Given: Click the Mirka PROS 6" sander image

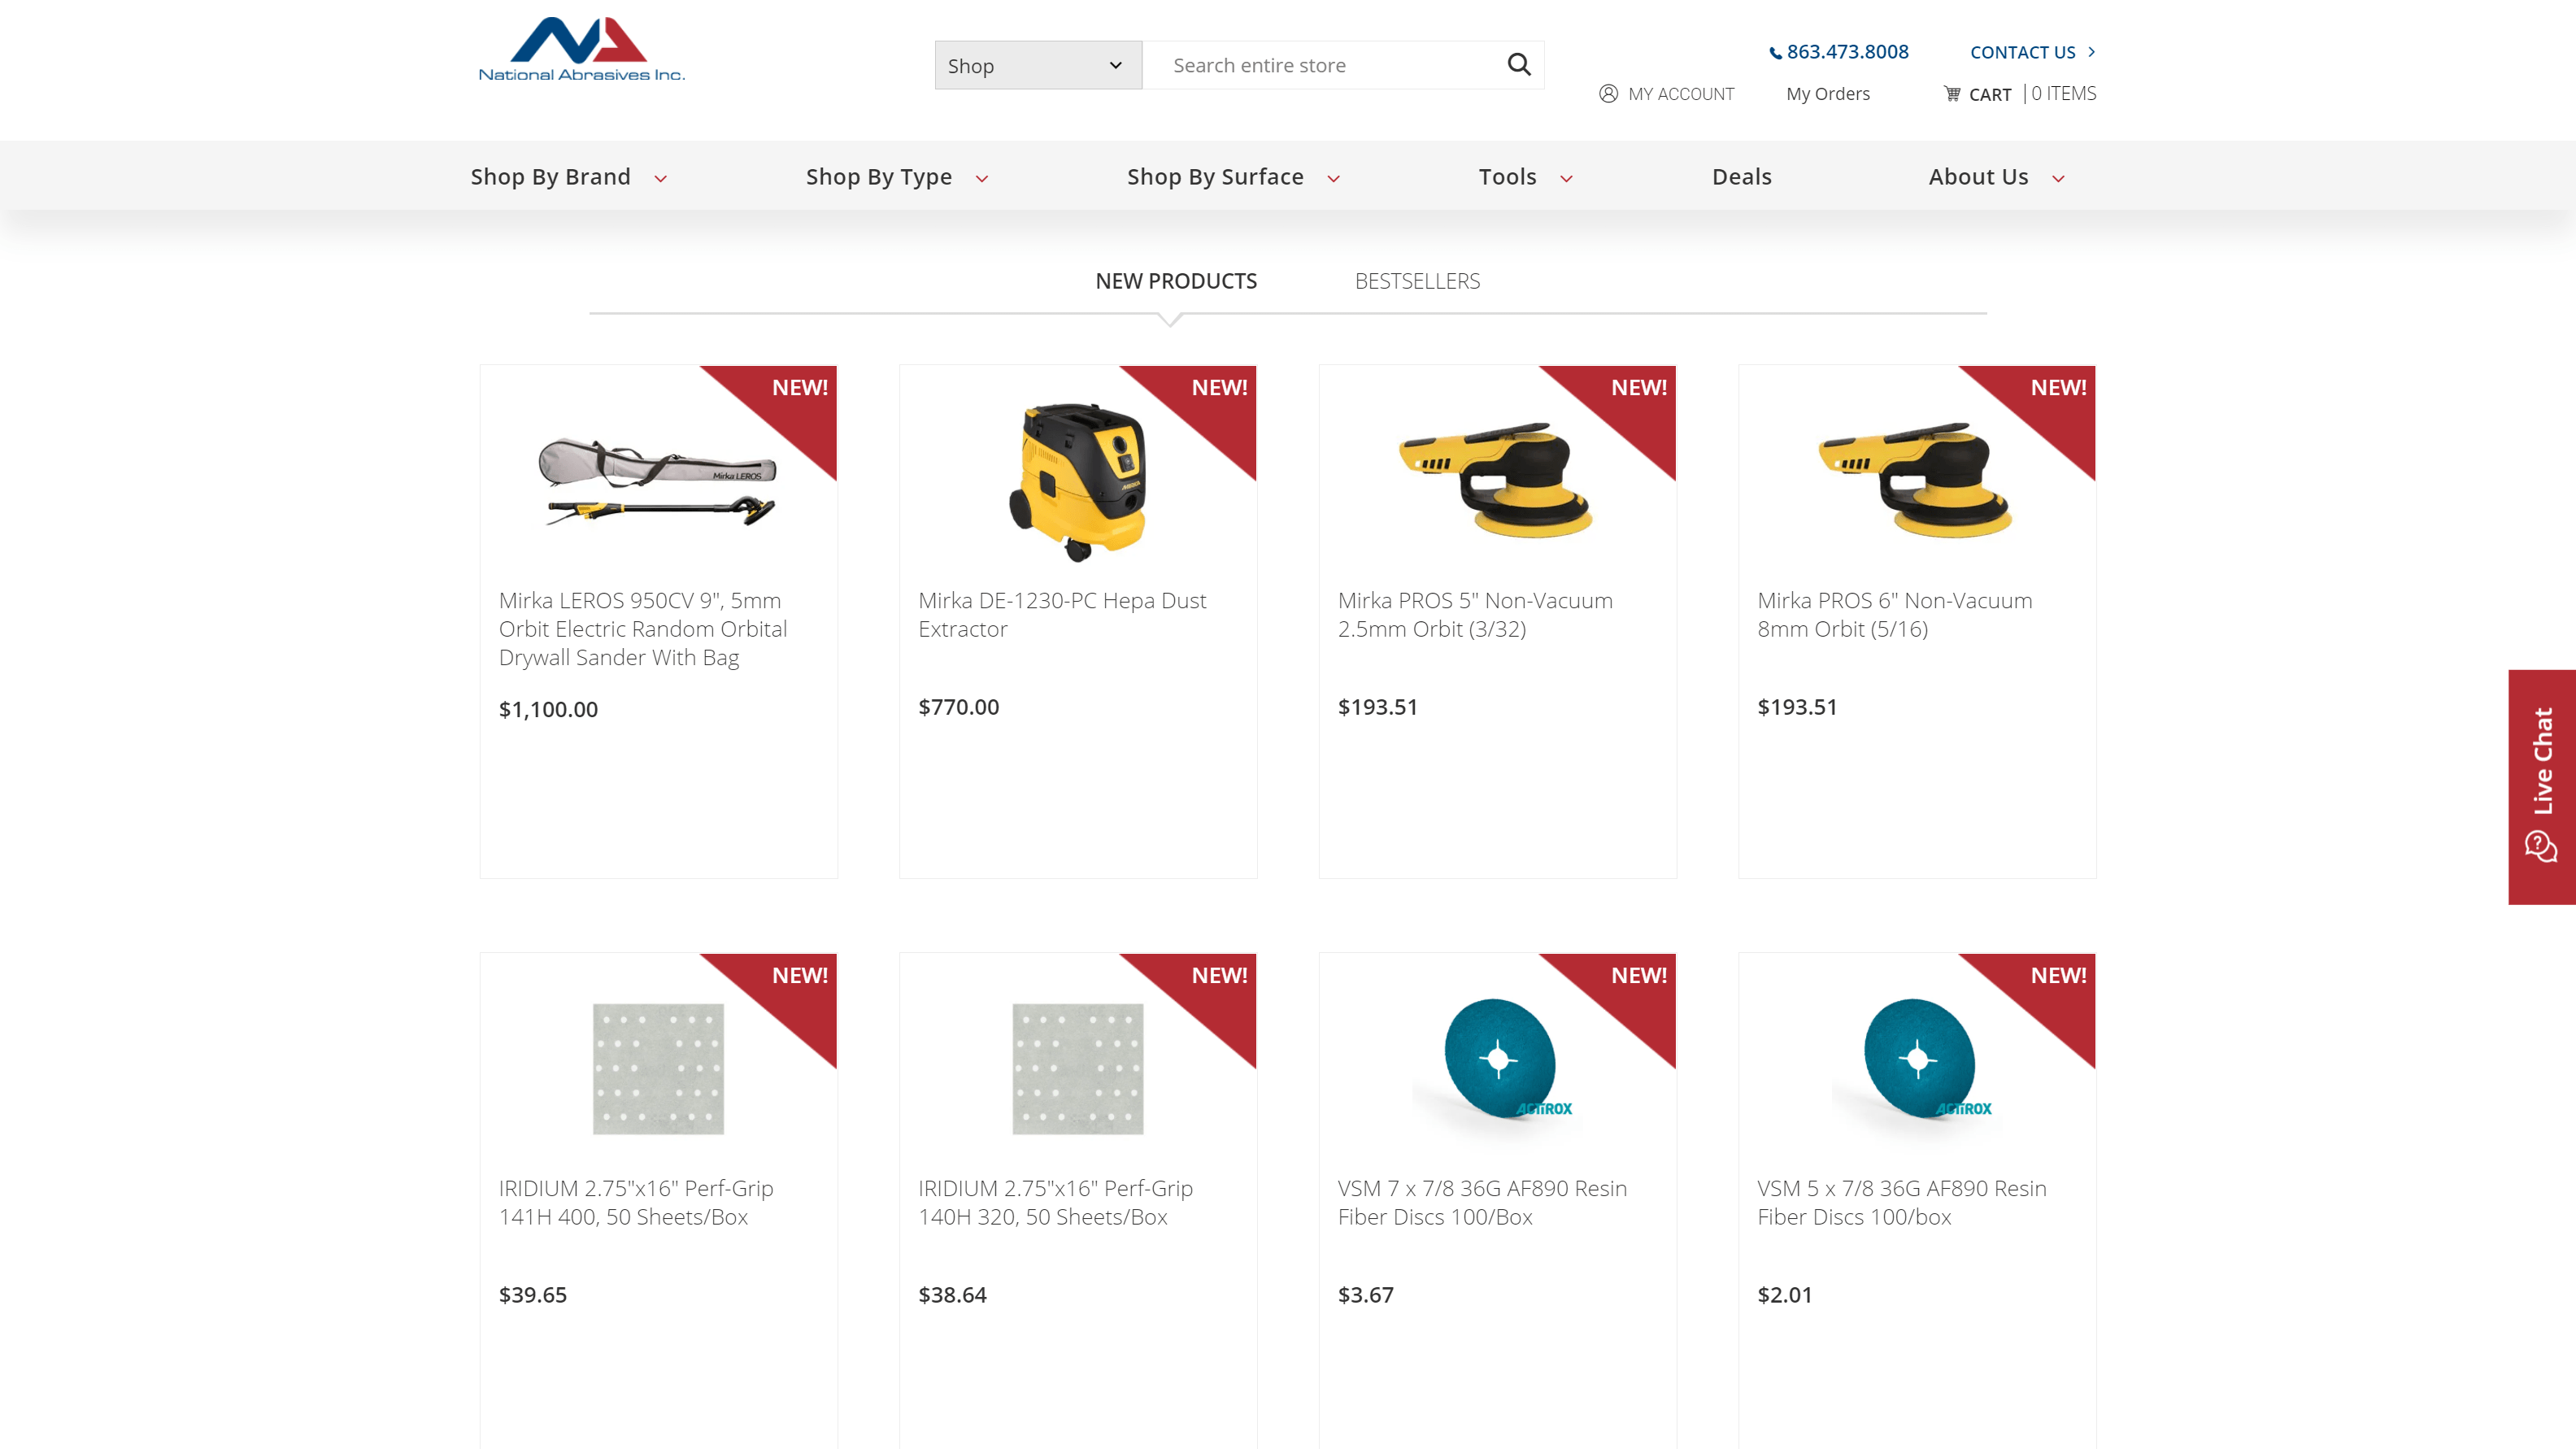Looking at the screenshot, I should pyautogui.click(x=1916, y=482).
